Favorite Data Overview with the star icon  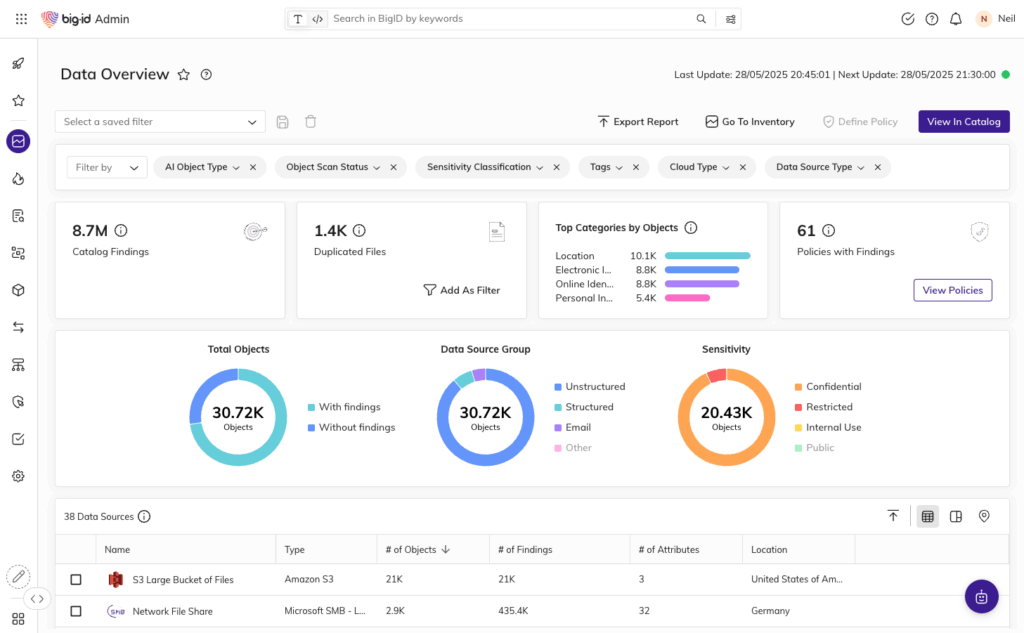coord(184,74)
